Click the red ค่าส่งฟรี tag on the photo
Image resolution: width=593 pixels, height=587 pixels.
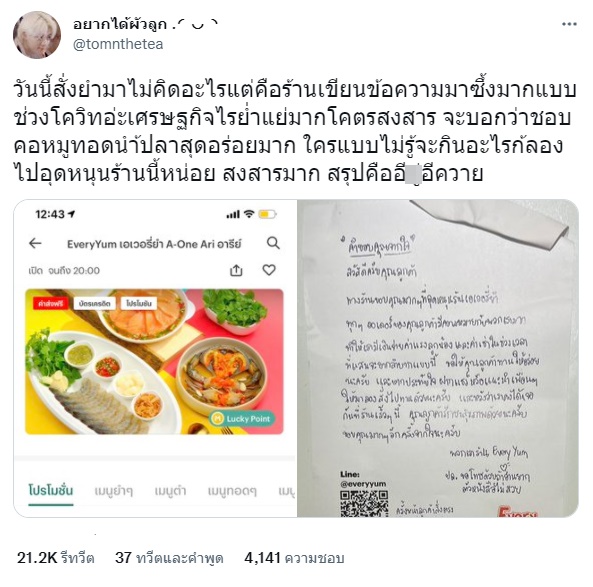(50, 303)
